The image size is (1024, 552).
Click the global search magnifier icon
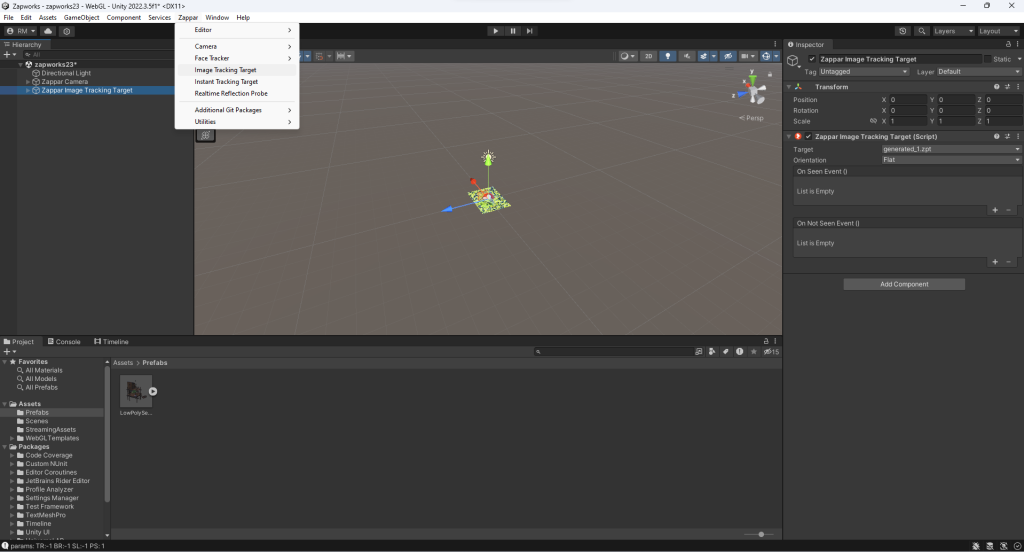(921, 31)
